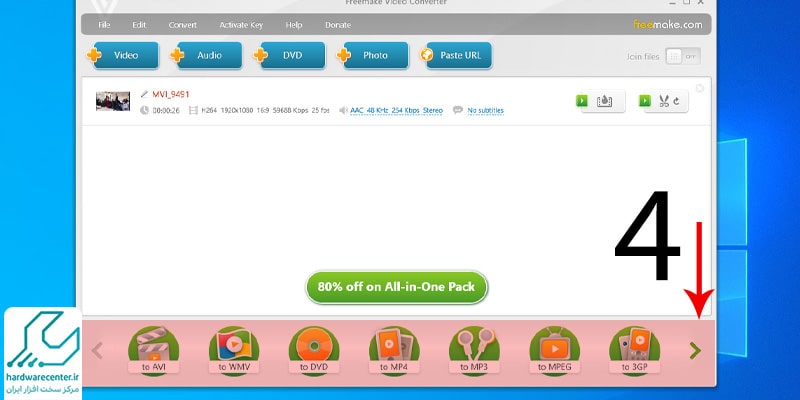Remove MVI_9491 with the X icon
This screenshot has height=400, width=800.
coord(699,88)
